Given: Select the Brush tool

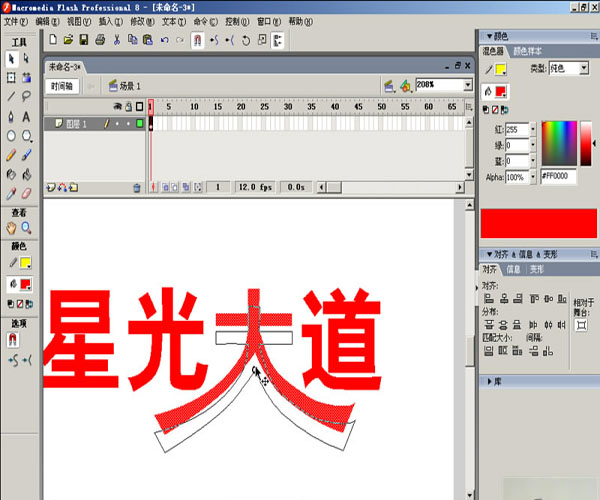Looking at the screenshot, I should pos(26,155).
